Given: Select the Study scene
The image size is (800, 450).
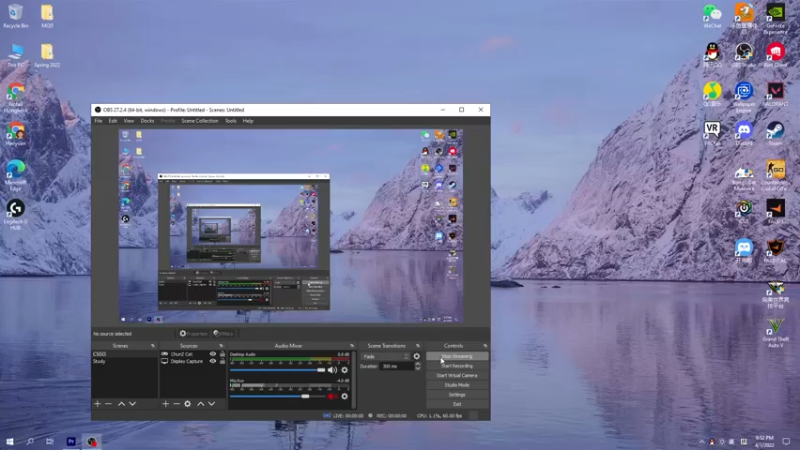Looking at the screenshot, I should click(x=124, y=361).
